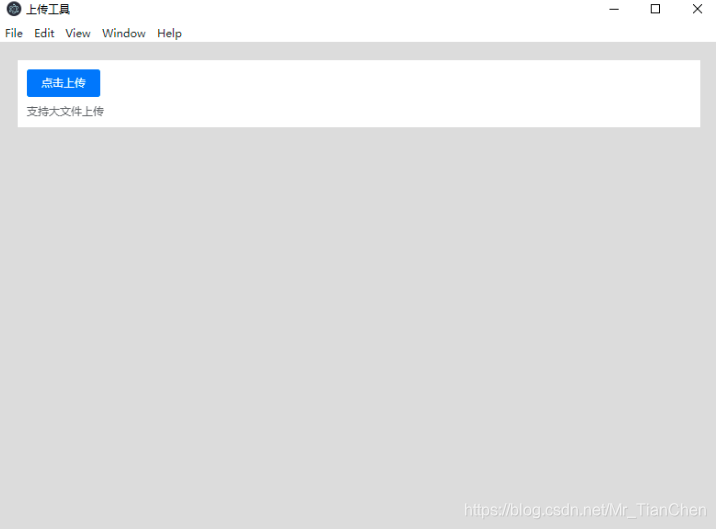The image size is (716, 529).
Task: Close the 上传工具 window
Action: (x=697, y=9)
